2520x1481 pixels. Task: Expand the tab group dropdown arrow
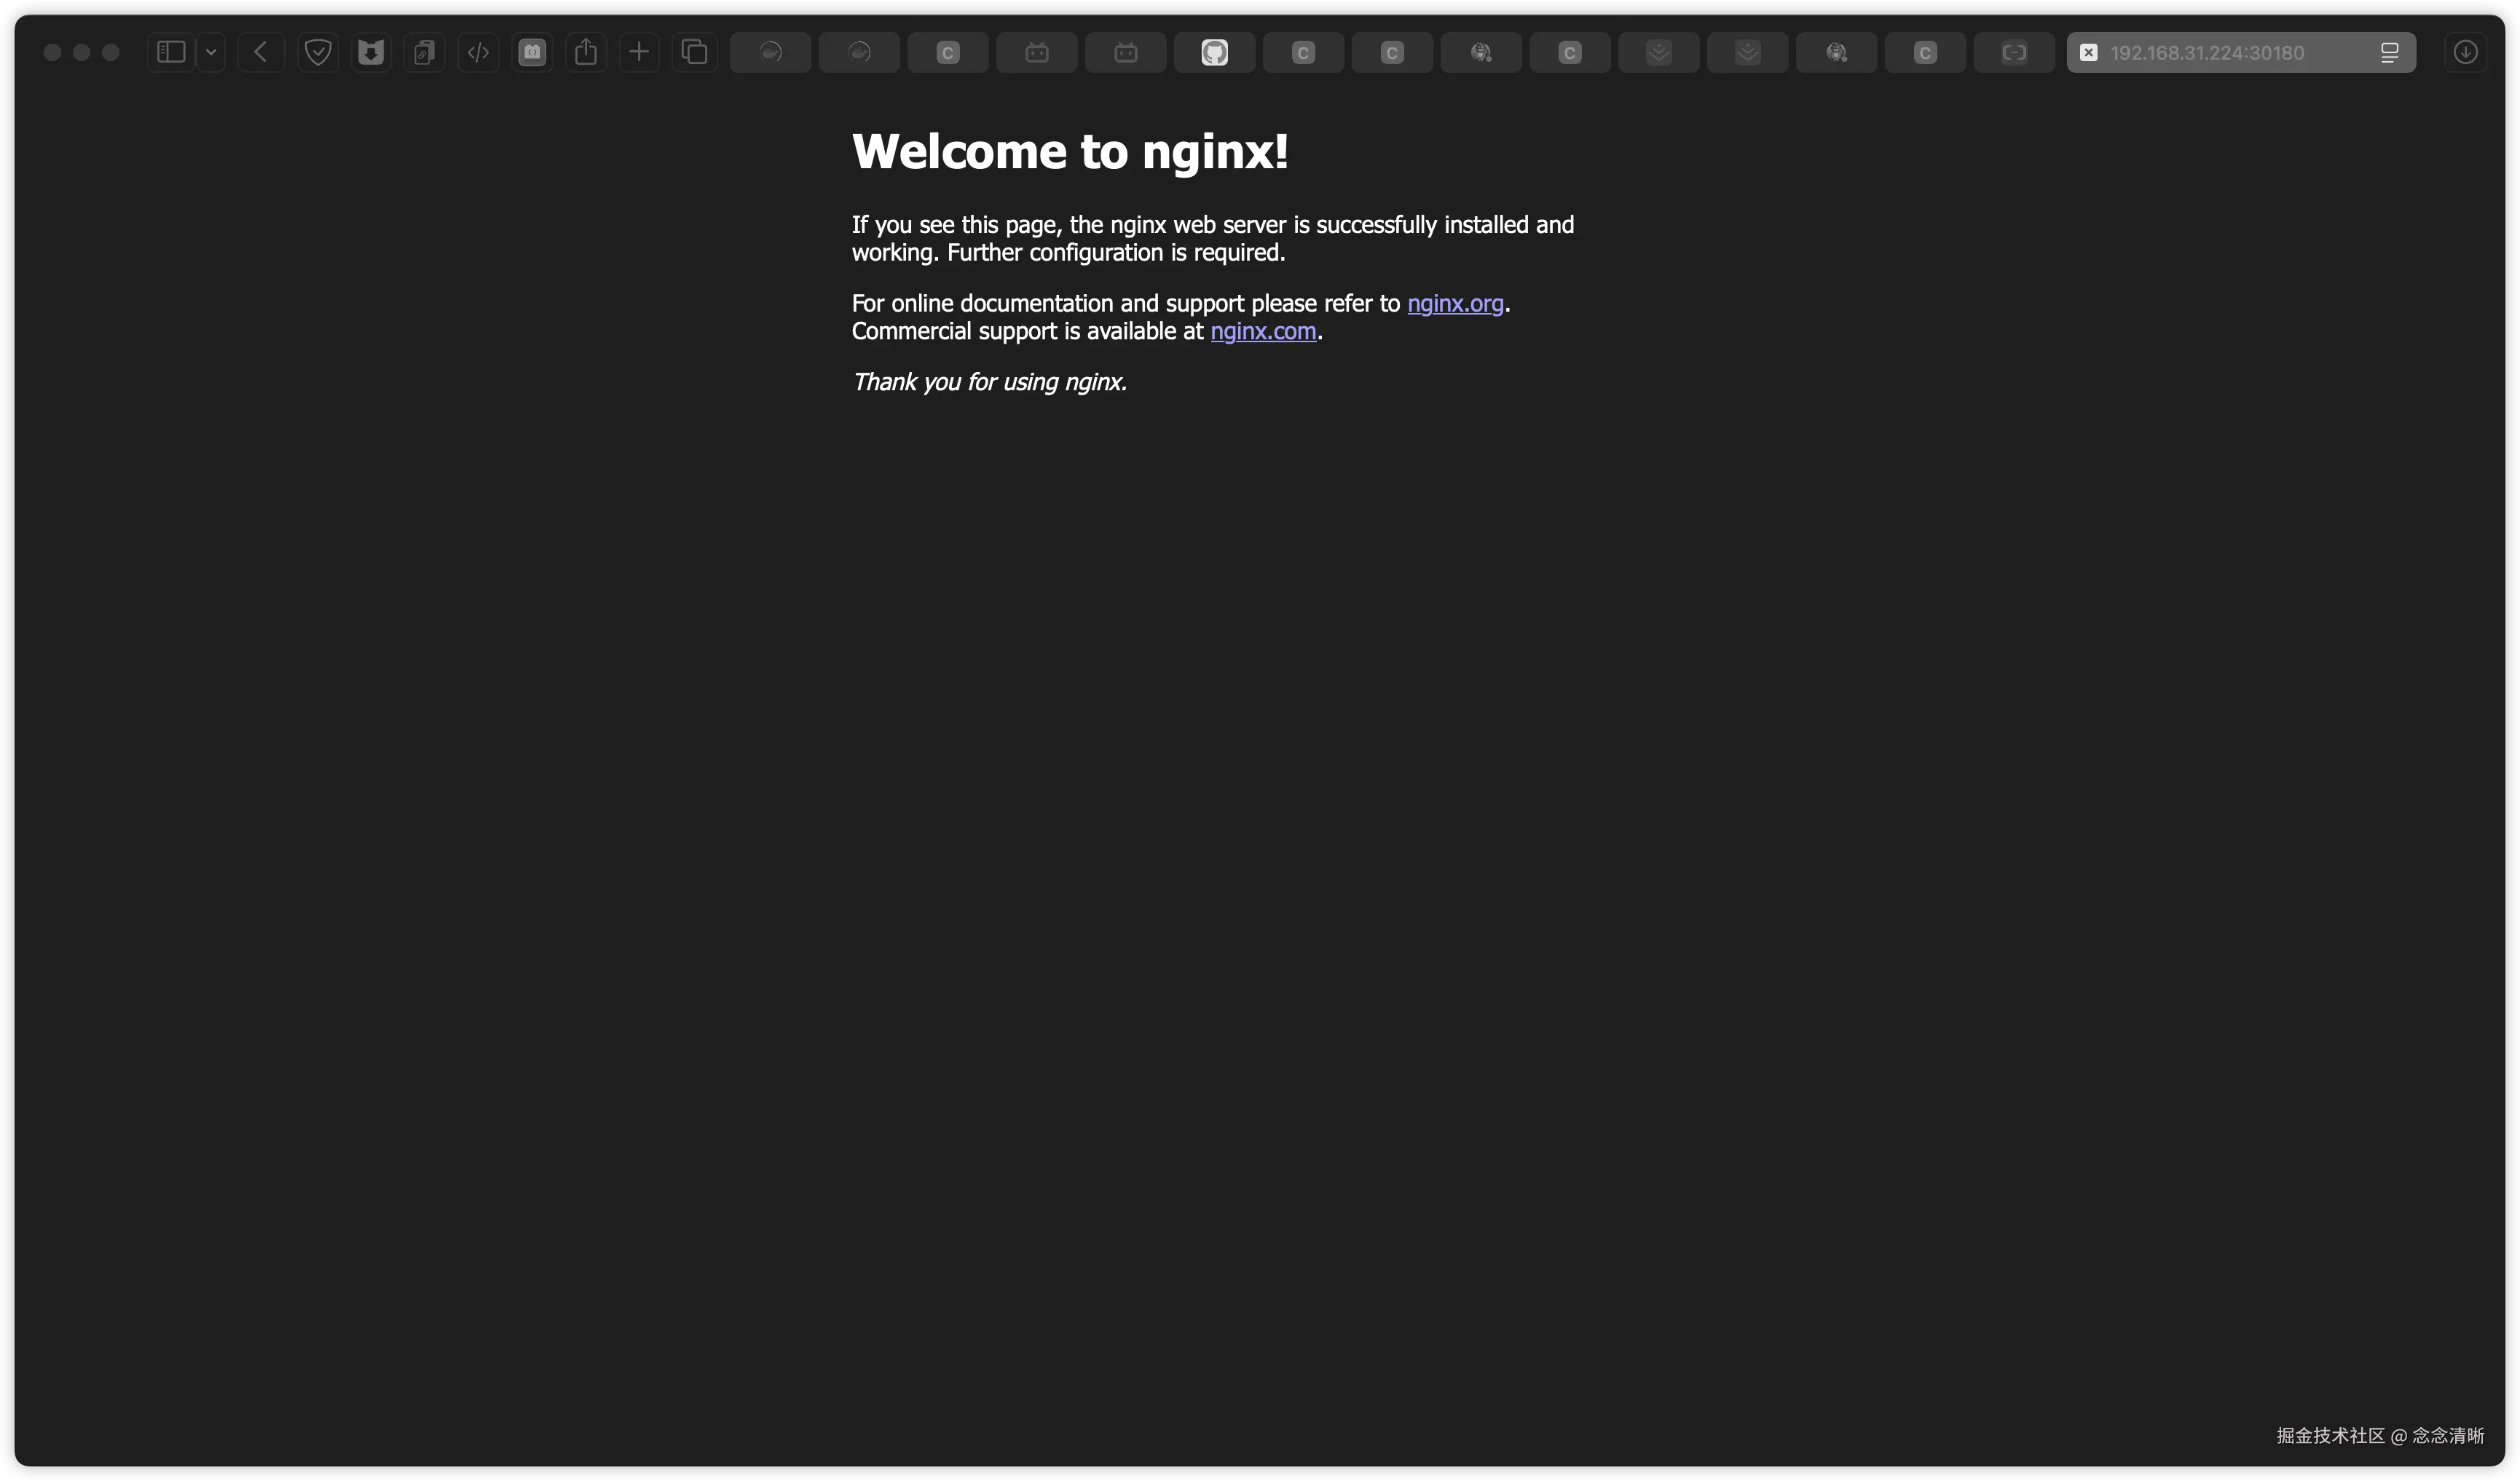(211, 52)
